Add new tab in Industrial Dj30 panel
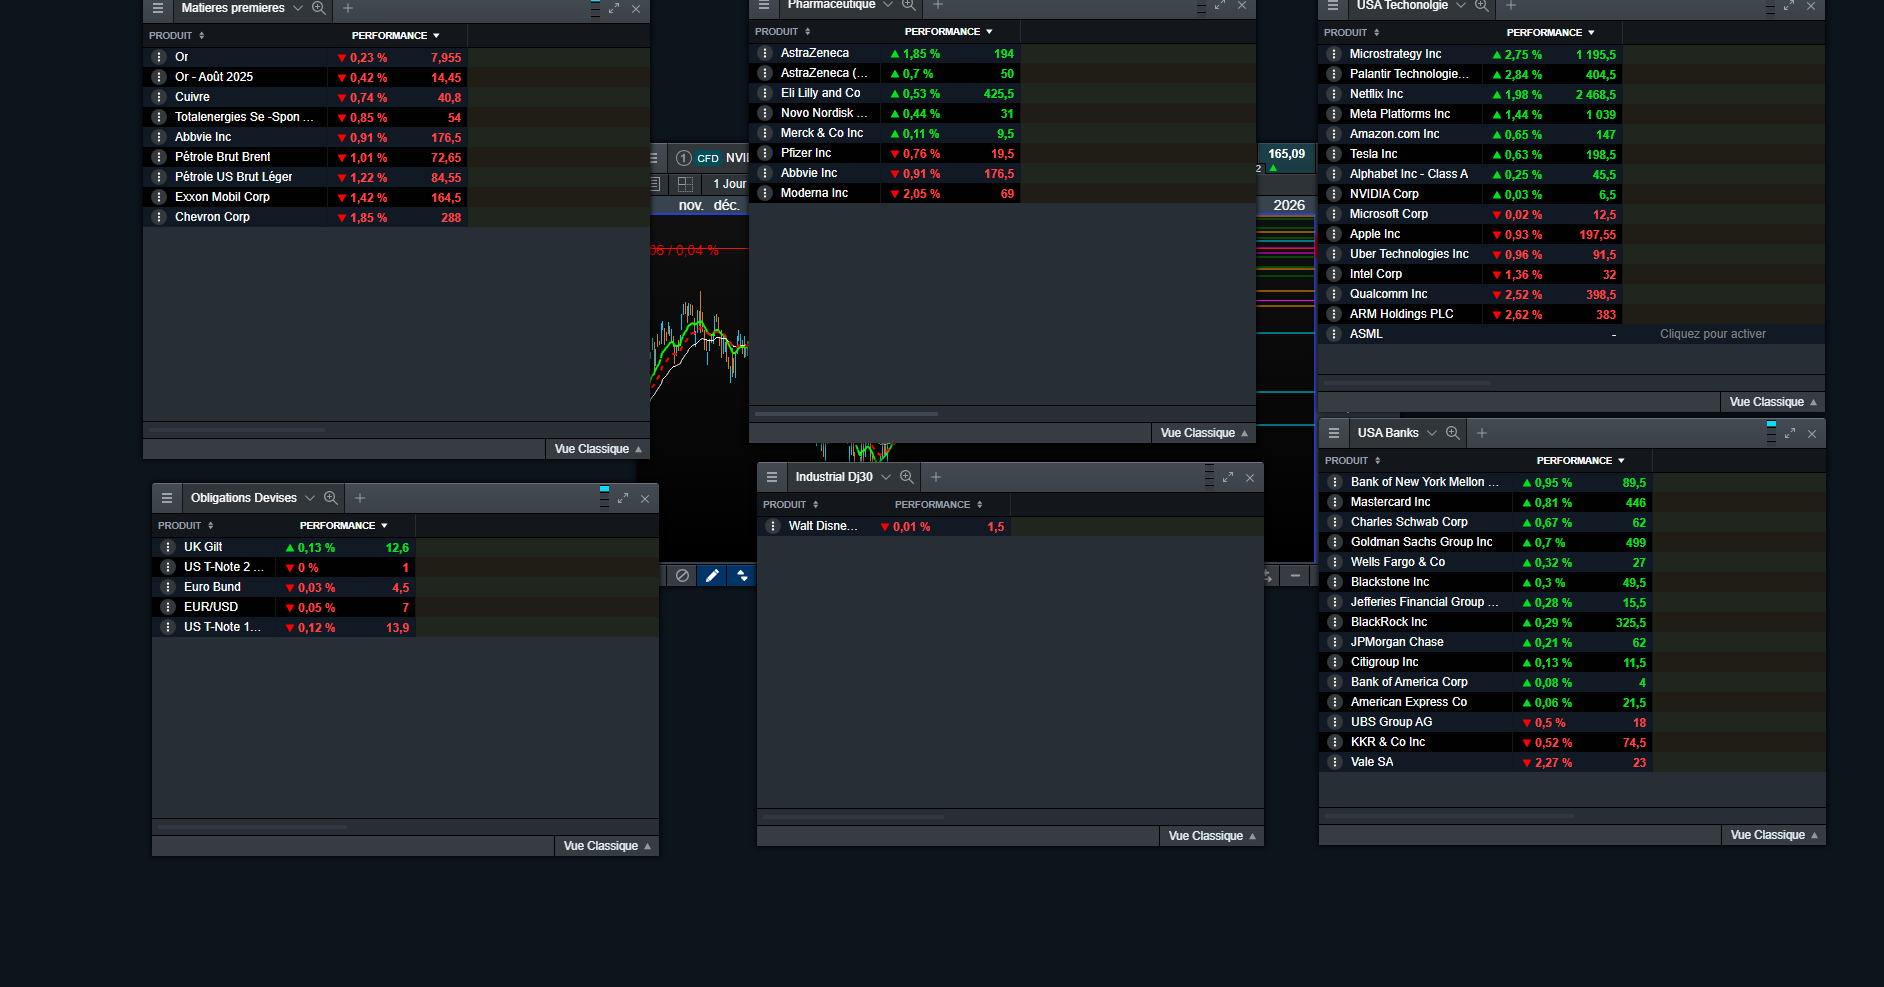 (x=936, y=477)
